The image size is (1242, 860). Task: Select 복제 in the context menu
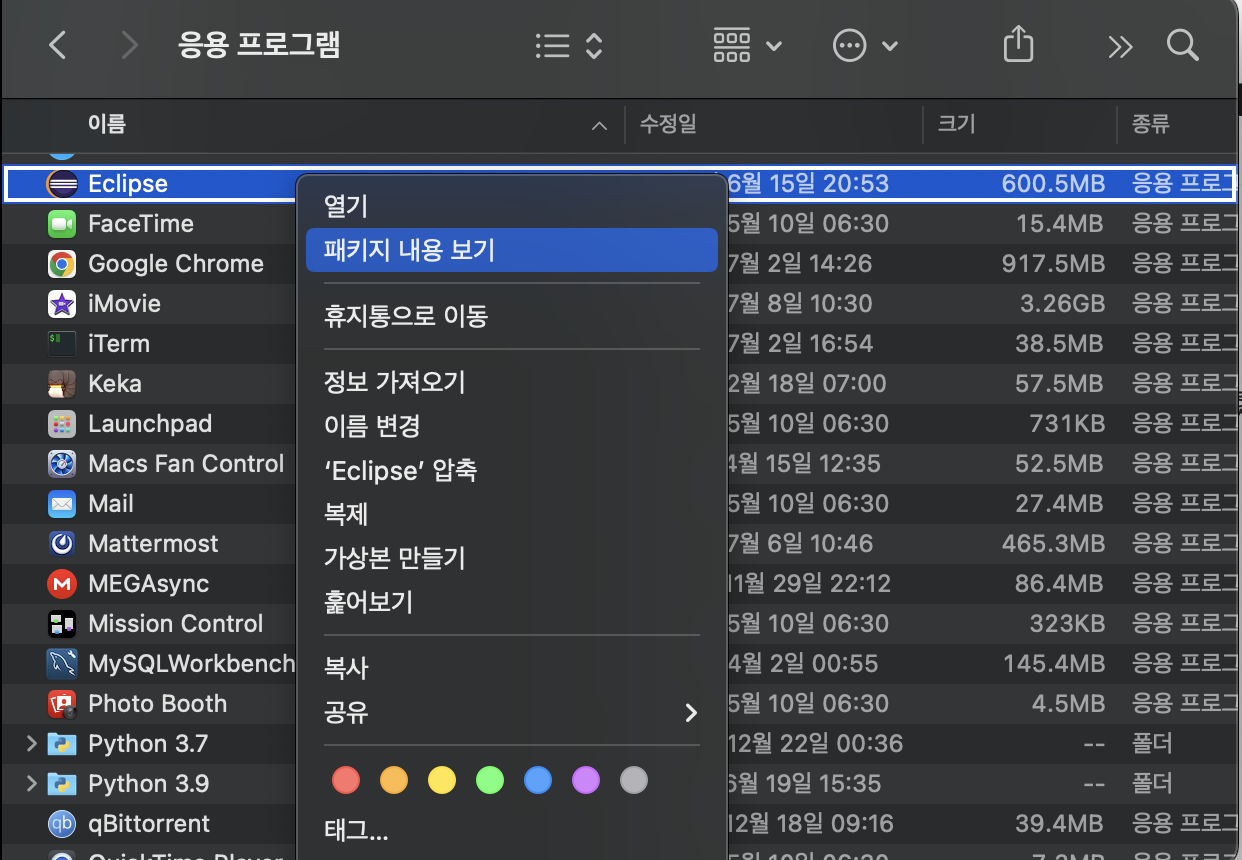512,514
